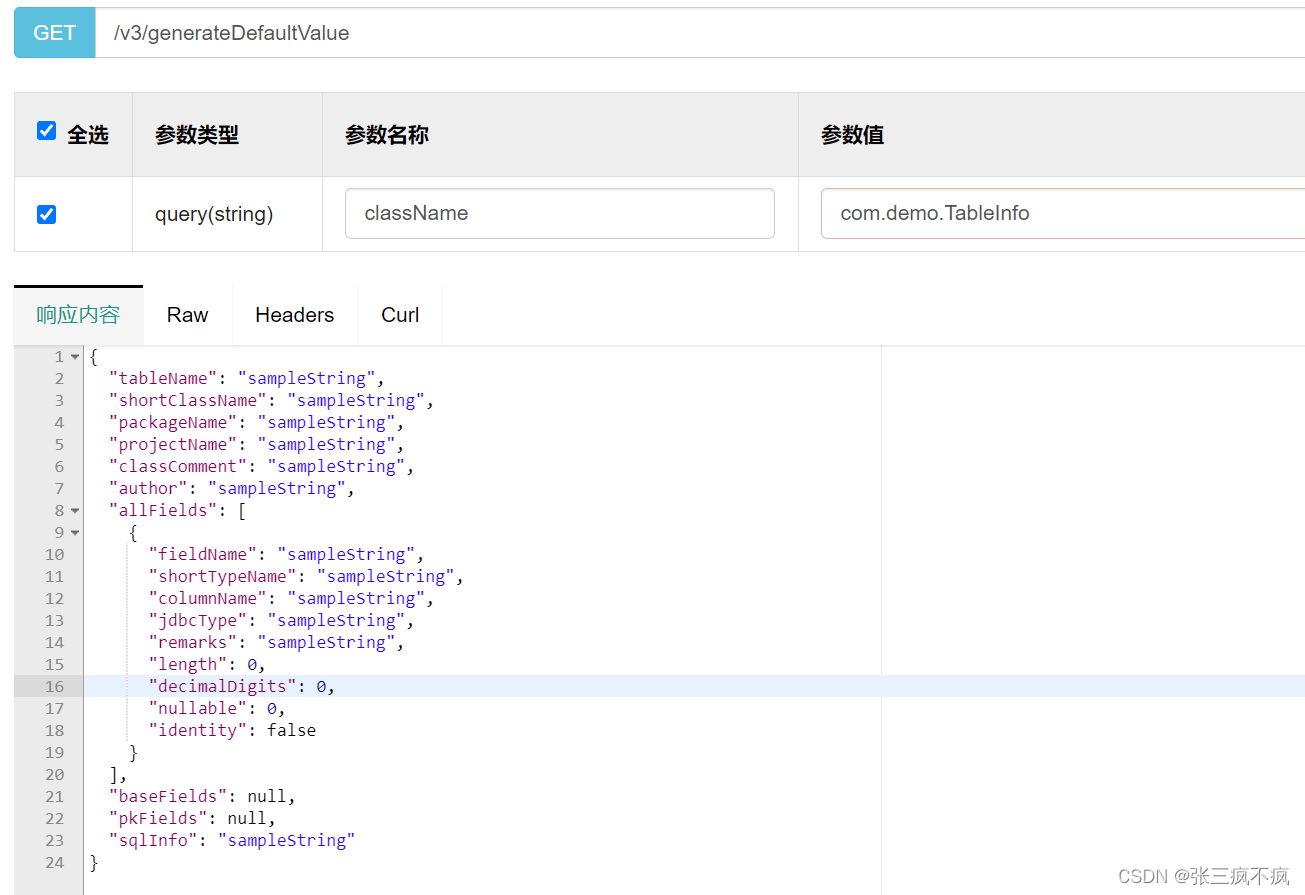The height and width of the screenshot is (895, 1305).
Task: Click the com.demo.TableInfo value field
Action: [x=1063, y=214]
